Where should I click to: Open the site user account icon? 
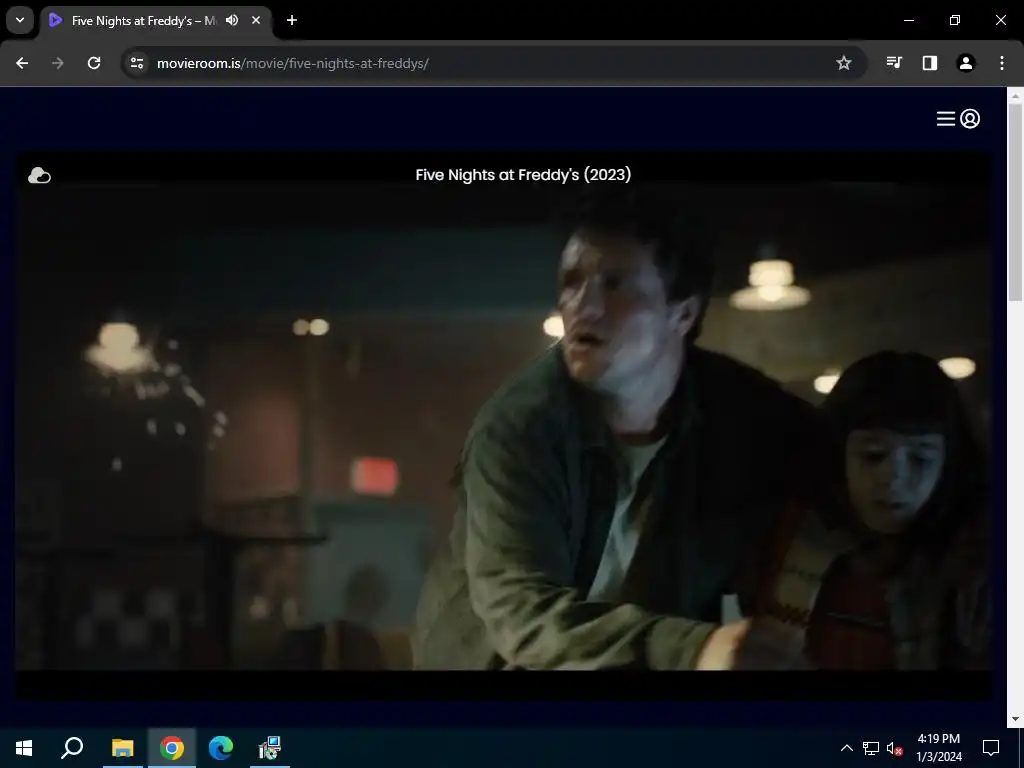[970, 119]
